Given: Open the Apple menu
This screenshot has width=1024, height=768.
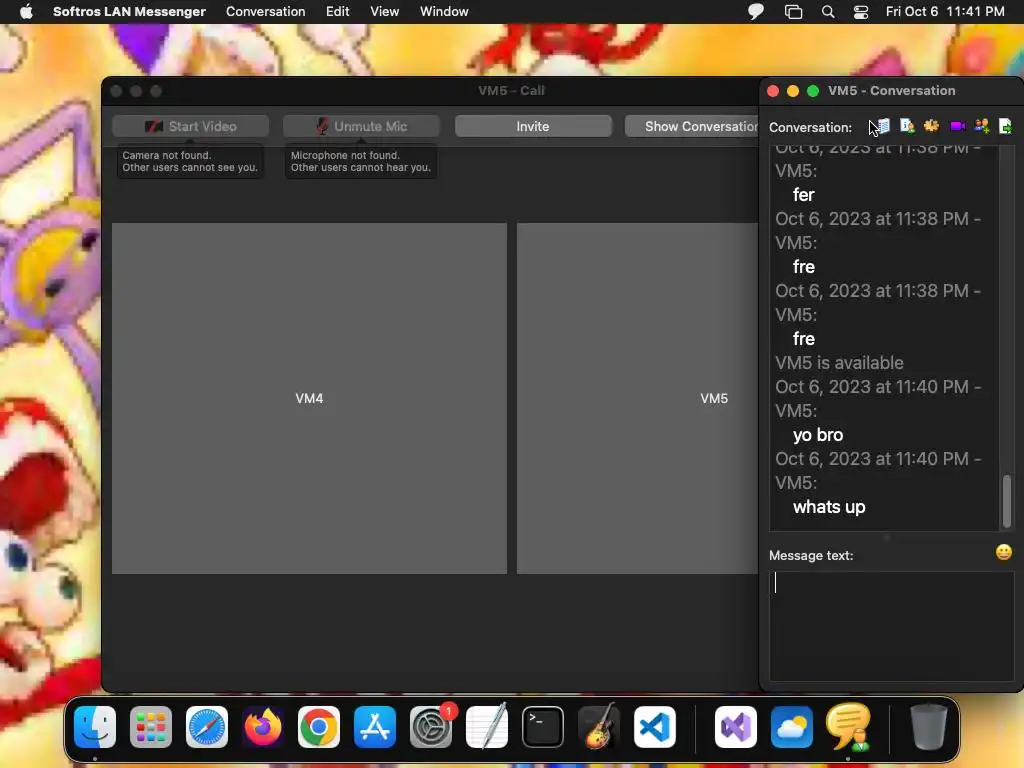Looking at the screenshot, I should [26, 12].
